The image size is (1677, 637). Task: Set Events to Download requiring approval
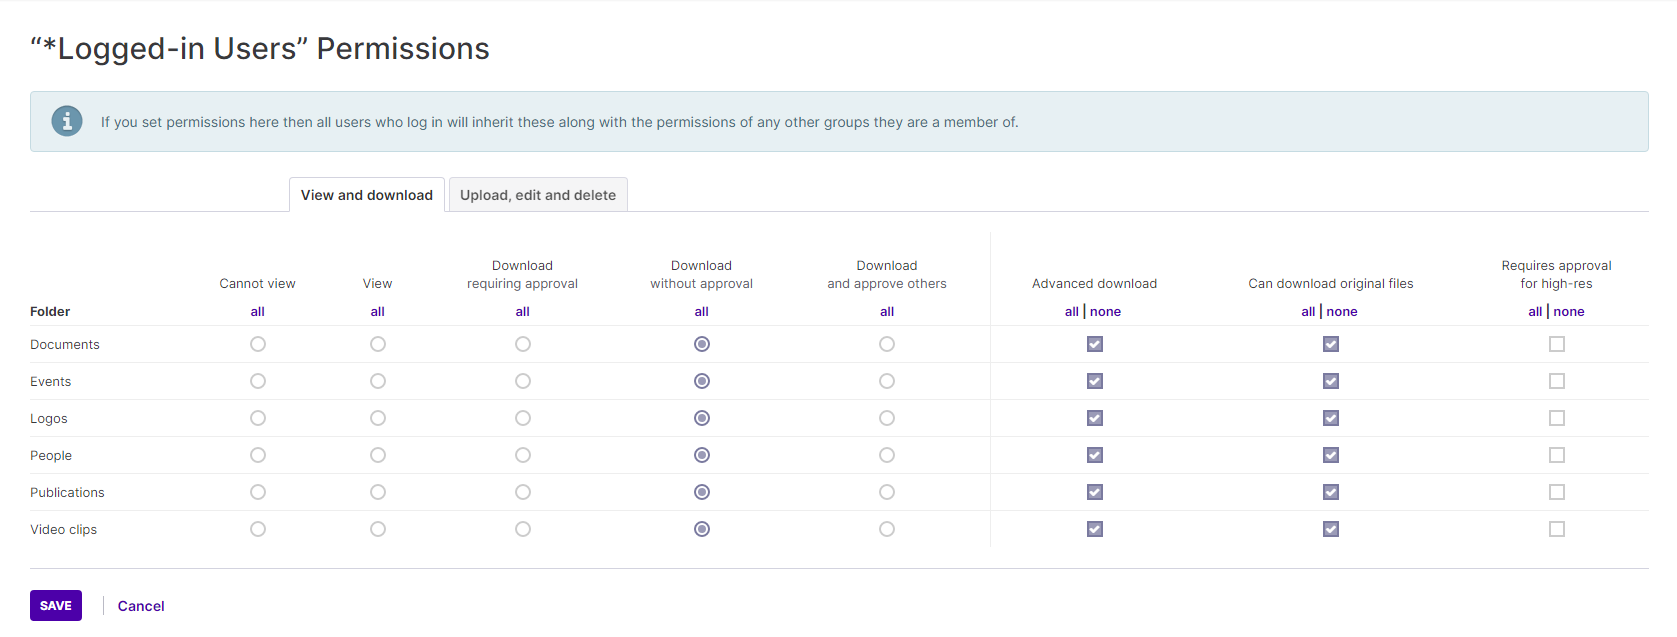click(523, 381)
